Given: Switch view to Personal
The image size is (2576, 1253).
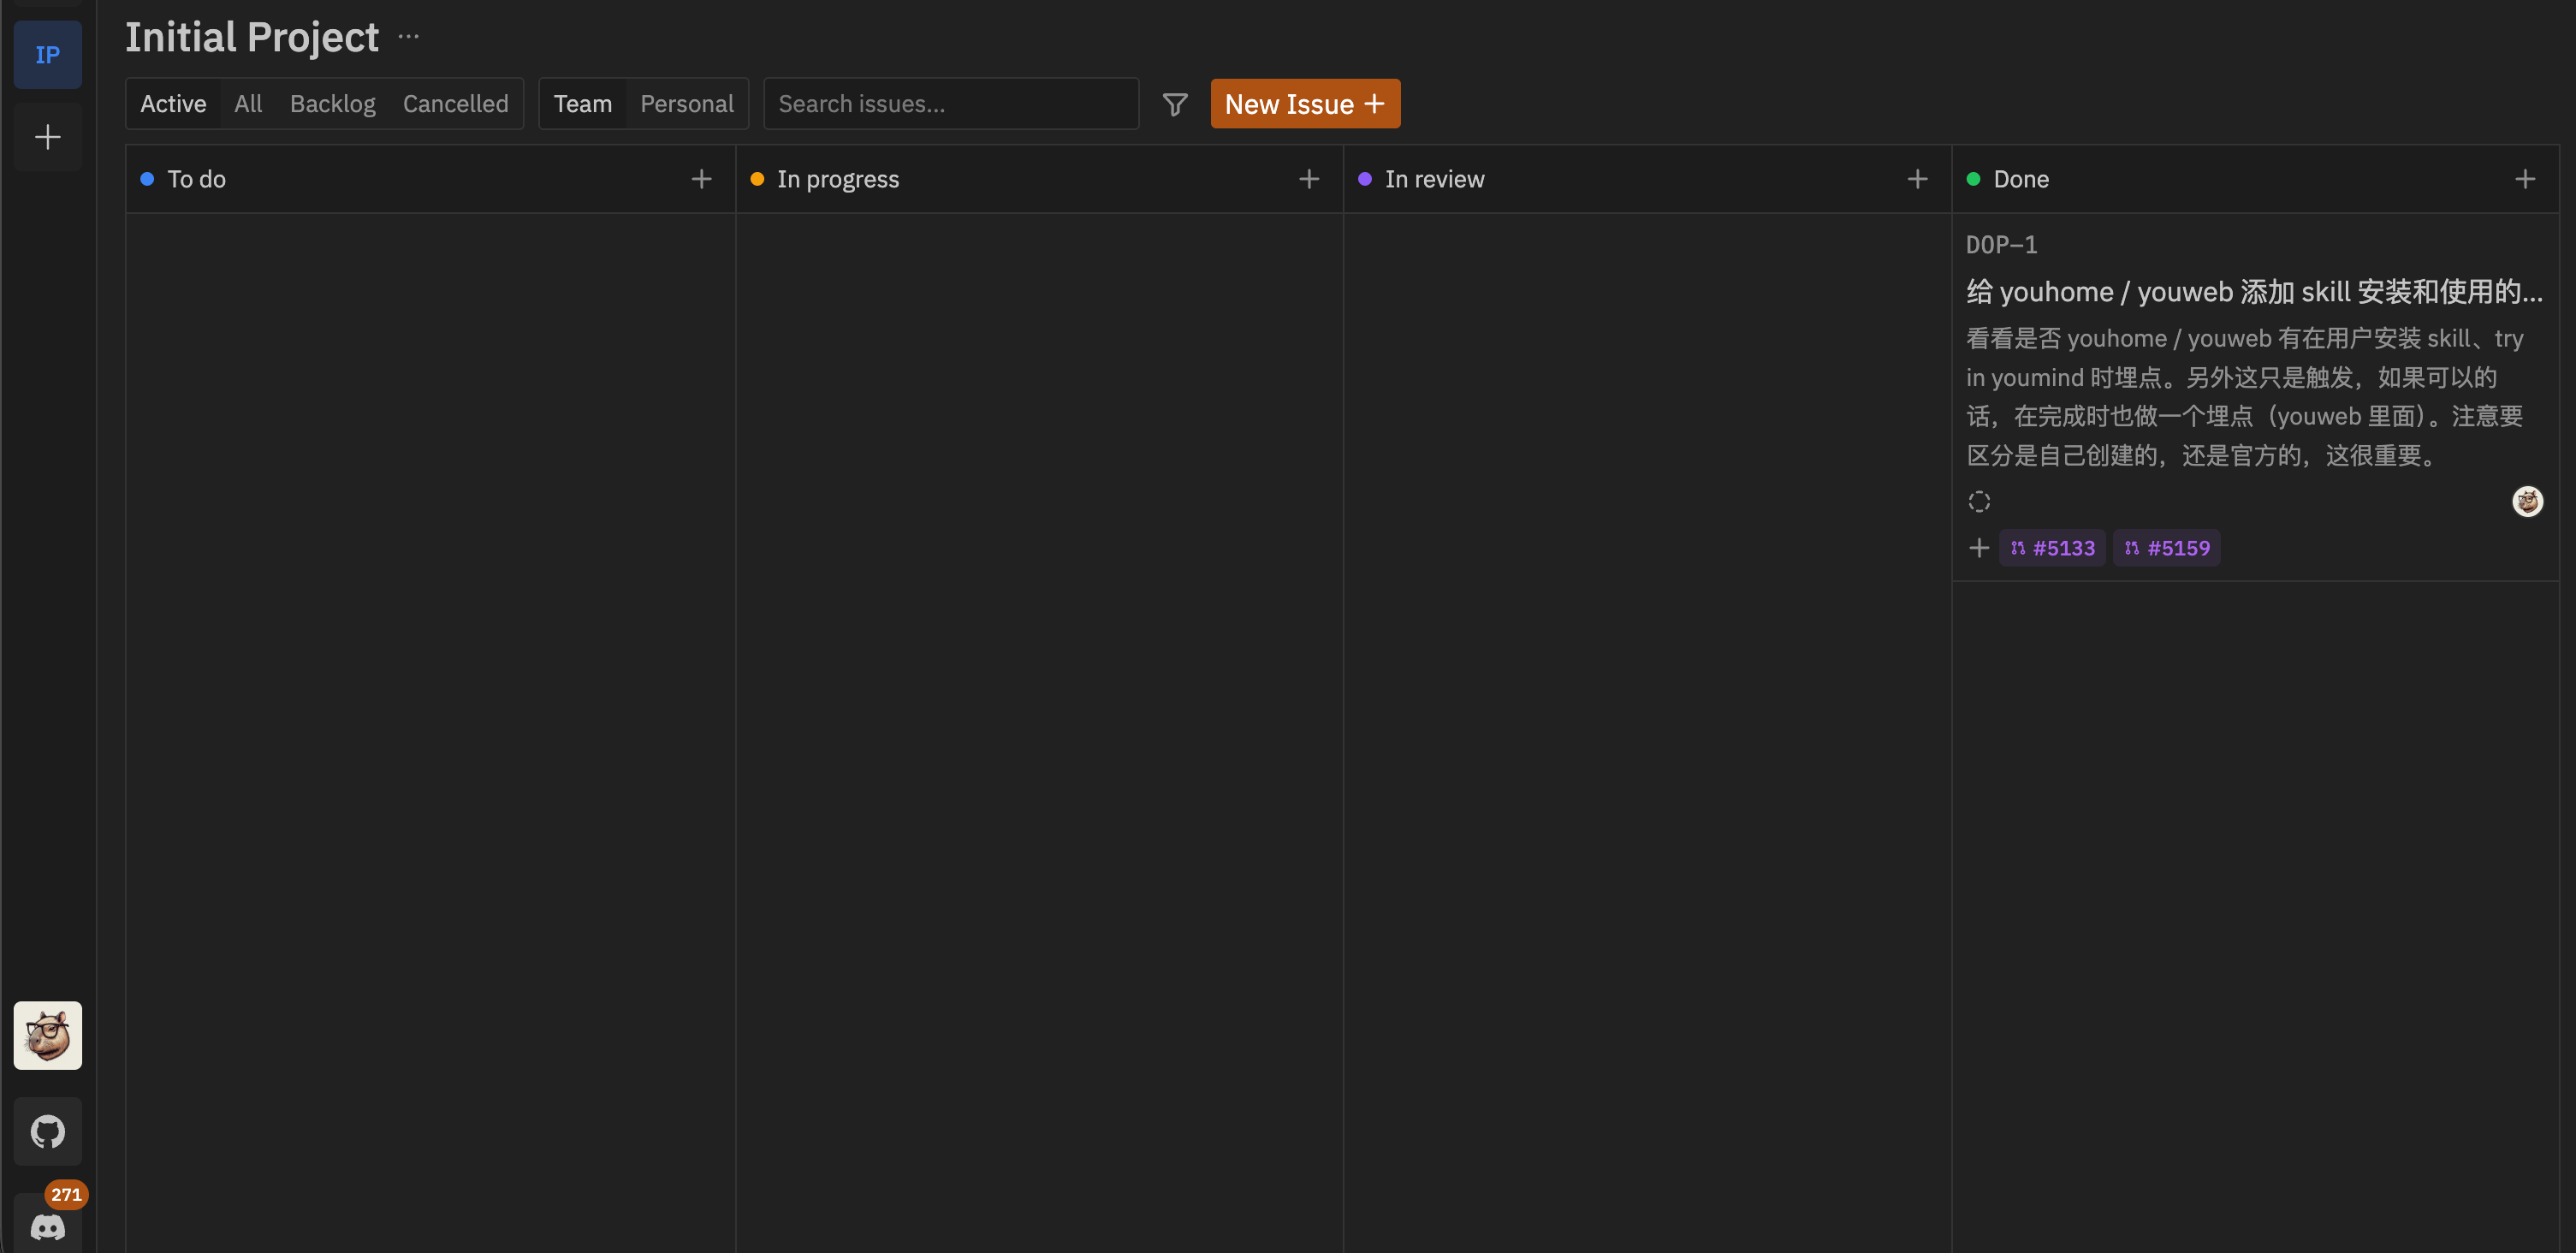Looking at the screenshot, I should pyautogui.click(x=686, y=104).
